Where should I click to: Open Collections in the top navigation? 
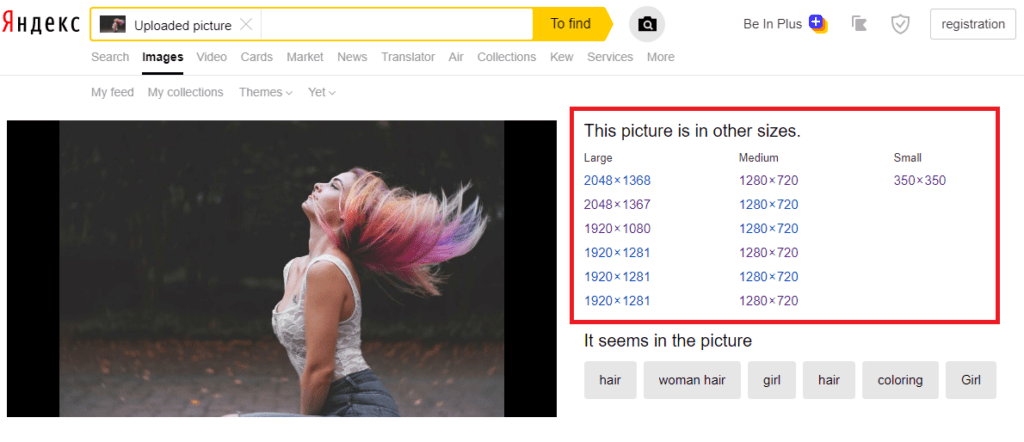click(x=507, y=57)
